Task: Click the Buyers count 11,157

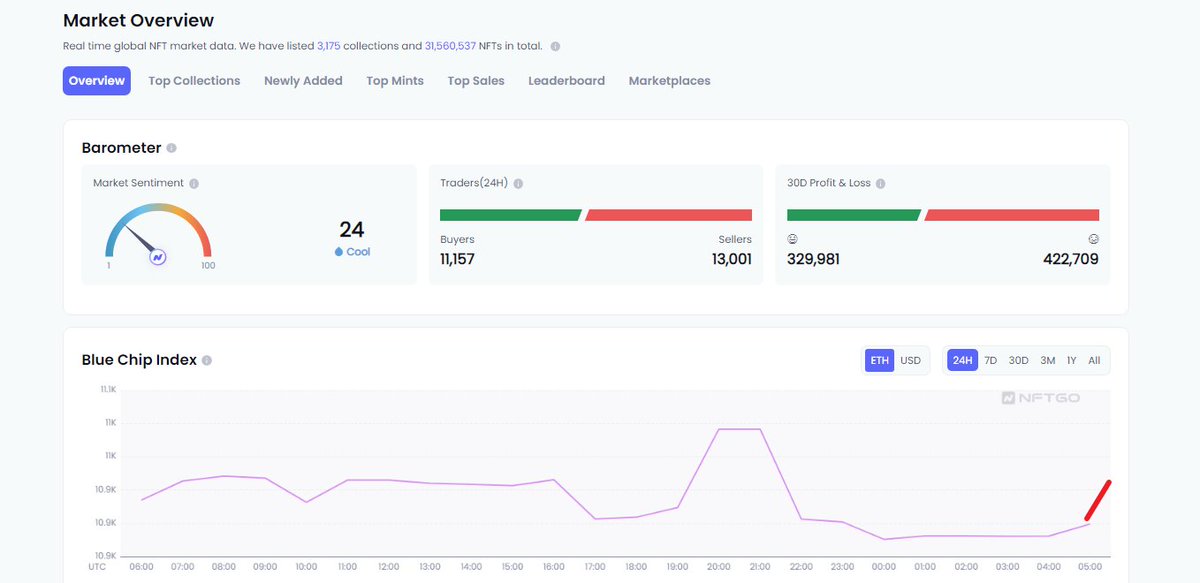Action: pyautogui.click(x=458, y=259)
